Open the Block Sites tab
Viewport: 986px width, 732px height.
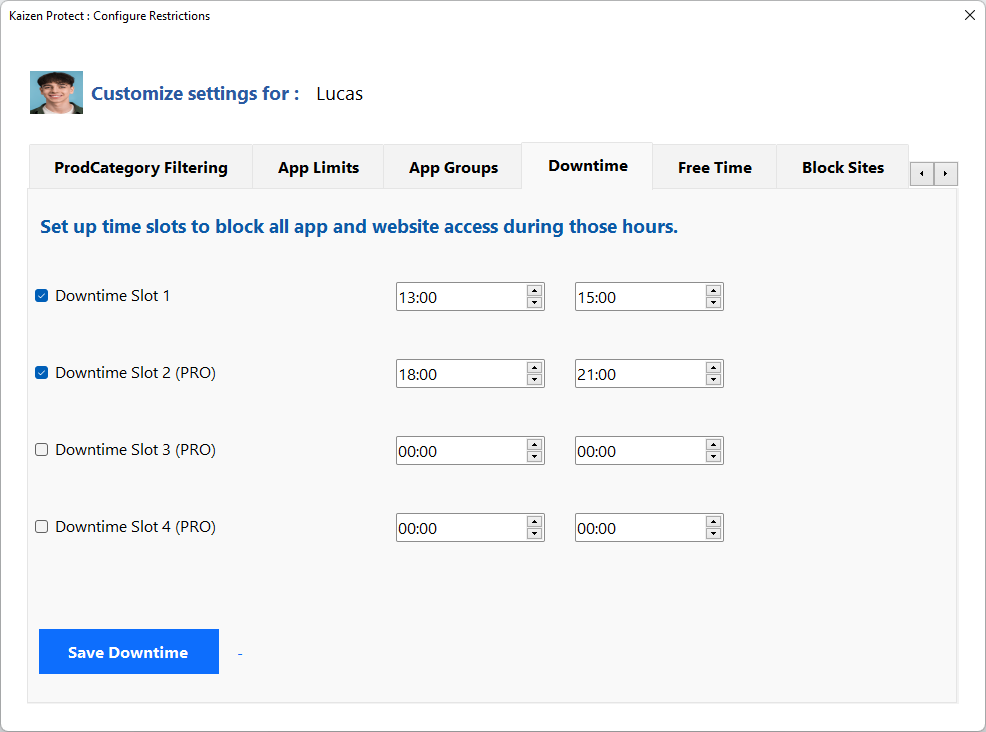[842, 168]
